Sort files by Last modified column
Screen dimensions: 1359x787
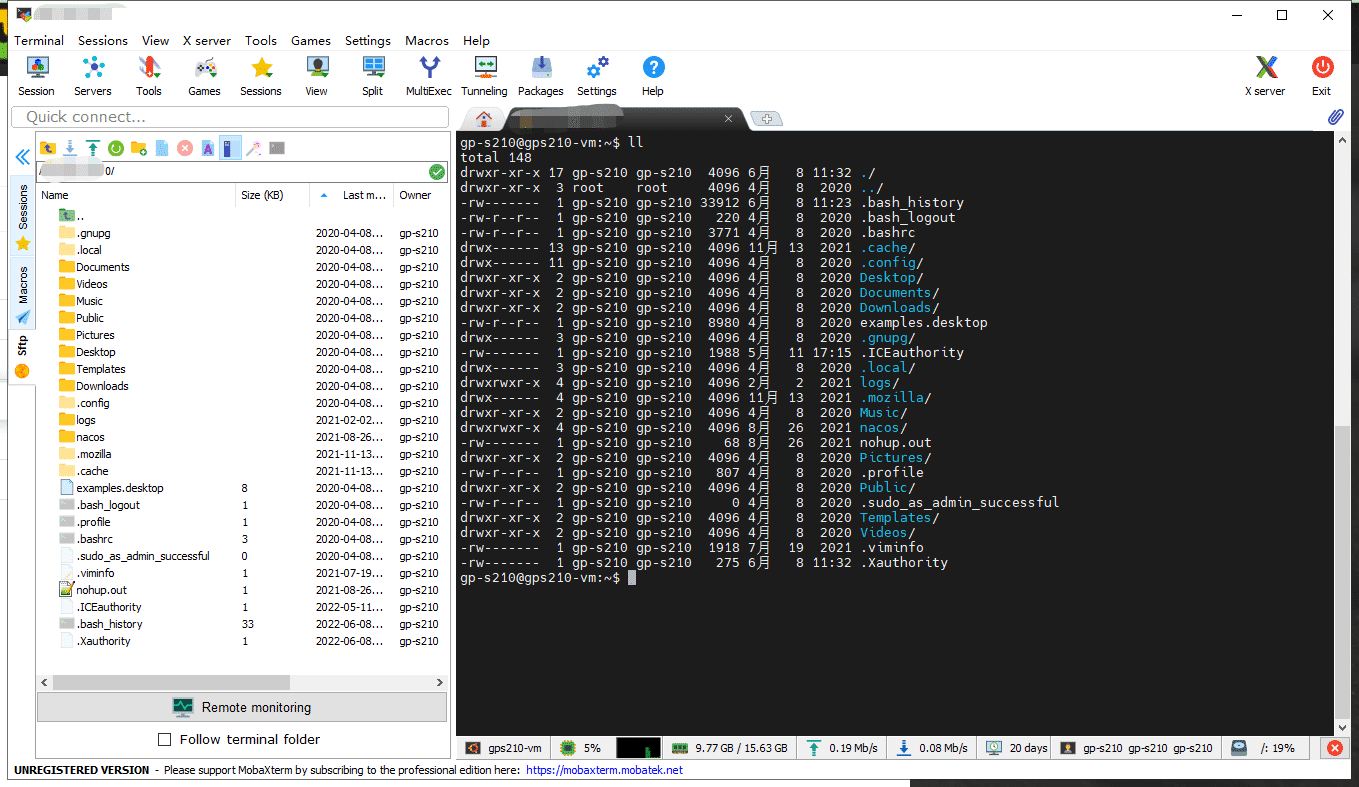point(363,196)
